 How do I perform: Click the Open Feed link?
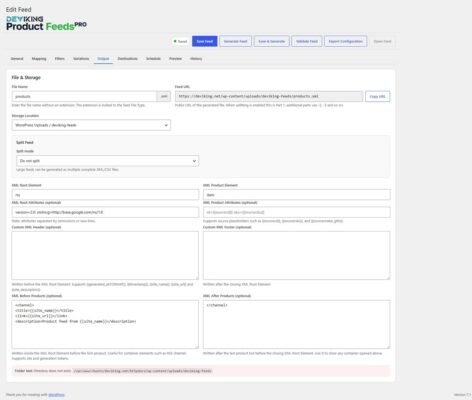coord(382,41)
